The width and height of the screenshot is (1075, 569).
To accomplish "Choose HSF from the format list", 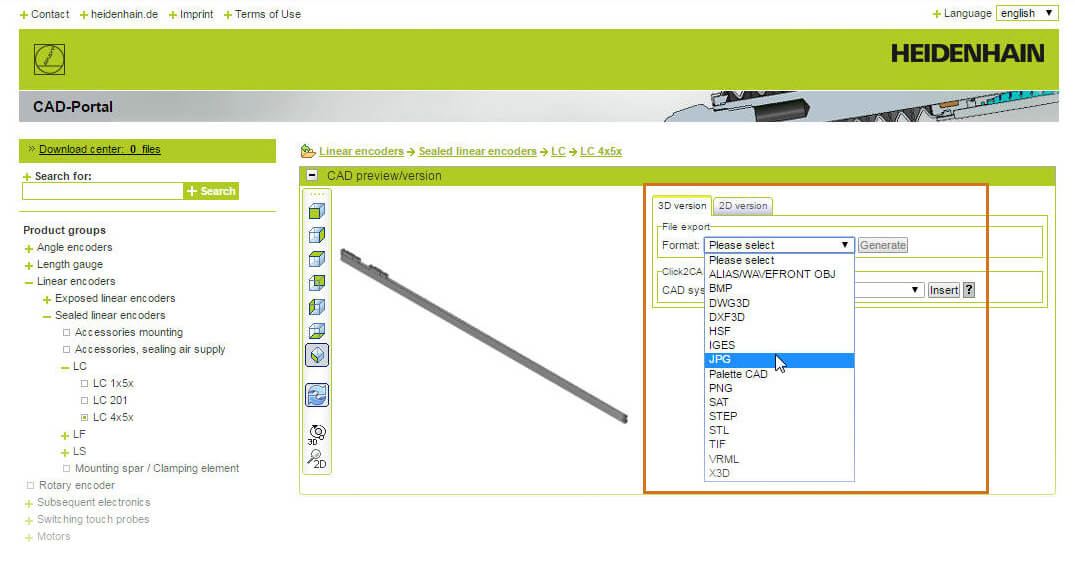I will tap(779, 331).
